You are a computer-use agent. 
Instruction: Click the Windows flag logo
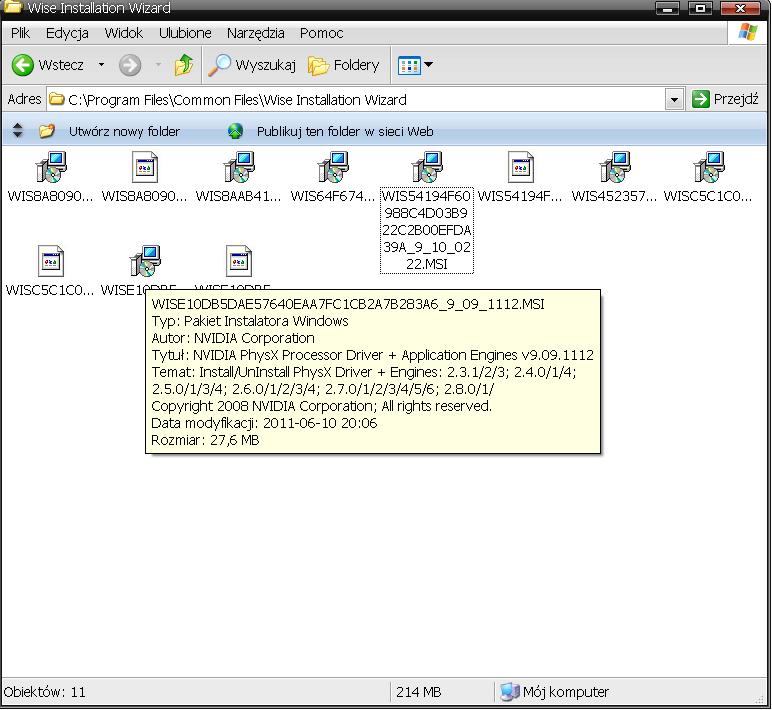point(748,32)
